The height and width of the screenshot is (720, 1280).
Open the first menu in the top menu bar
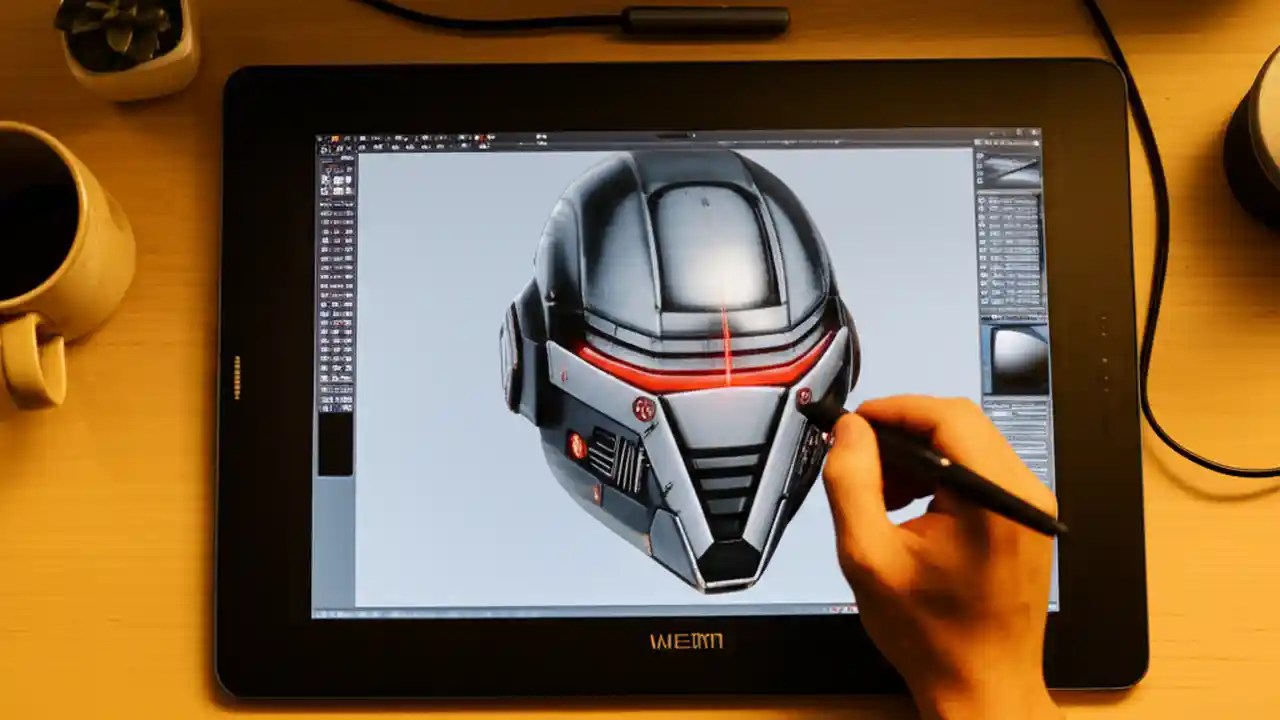(x=322, y=136)
